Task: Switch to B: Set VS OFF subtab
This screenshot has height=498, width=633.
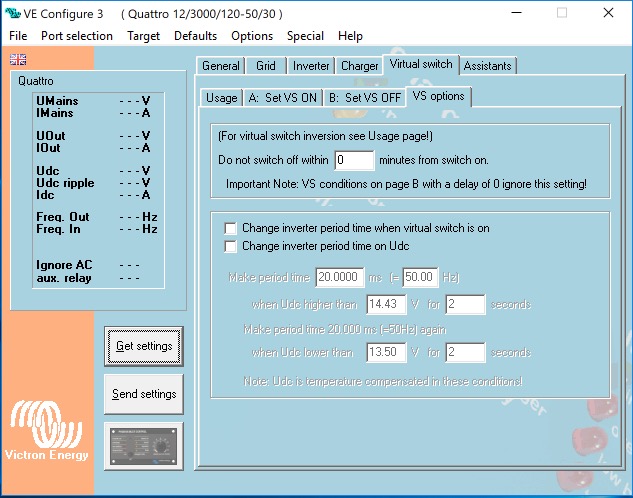Action: 364,98
